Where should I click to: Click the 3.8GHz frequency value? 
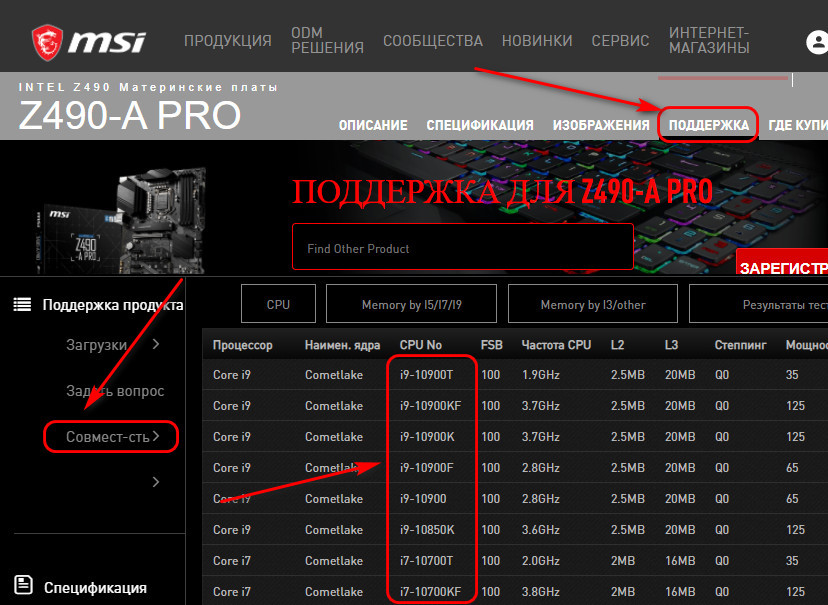click(541, 592)
